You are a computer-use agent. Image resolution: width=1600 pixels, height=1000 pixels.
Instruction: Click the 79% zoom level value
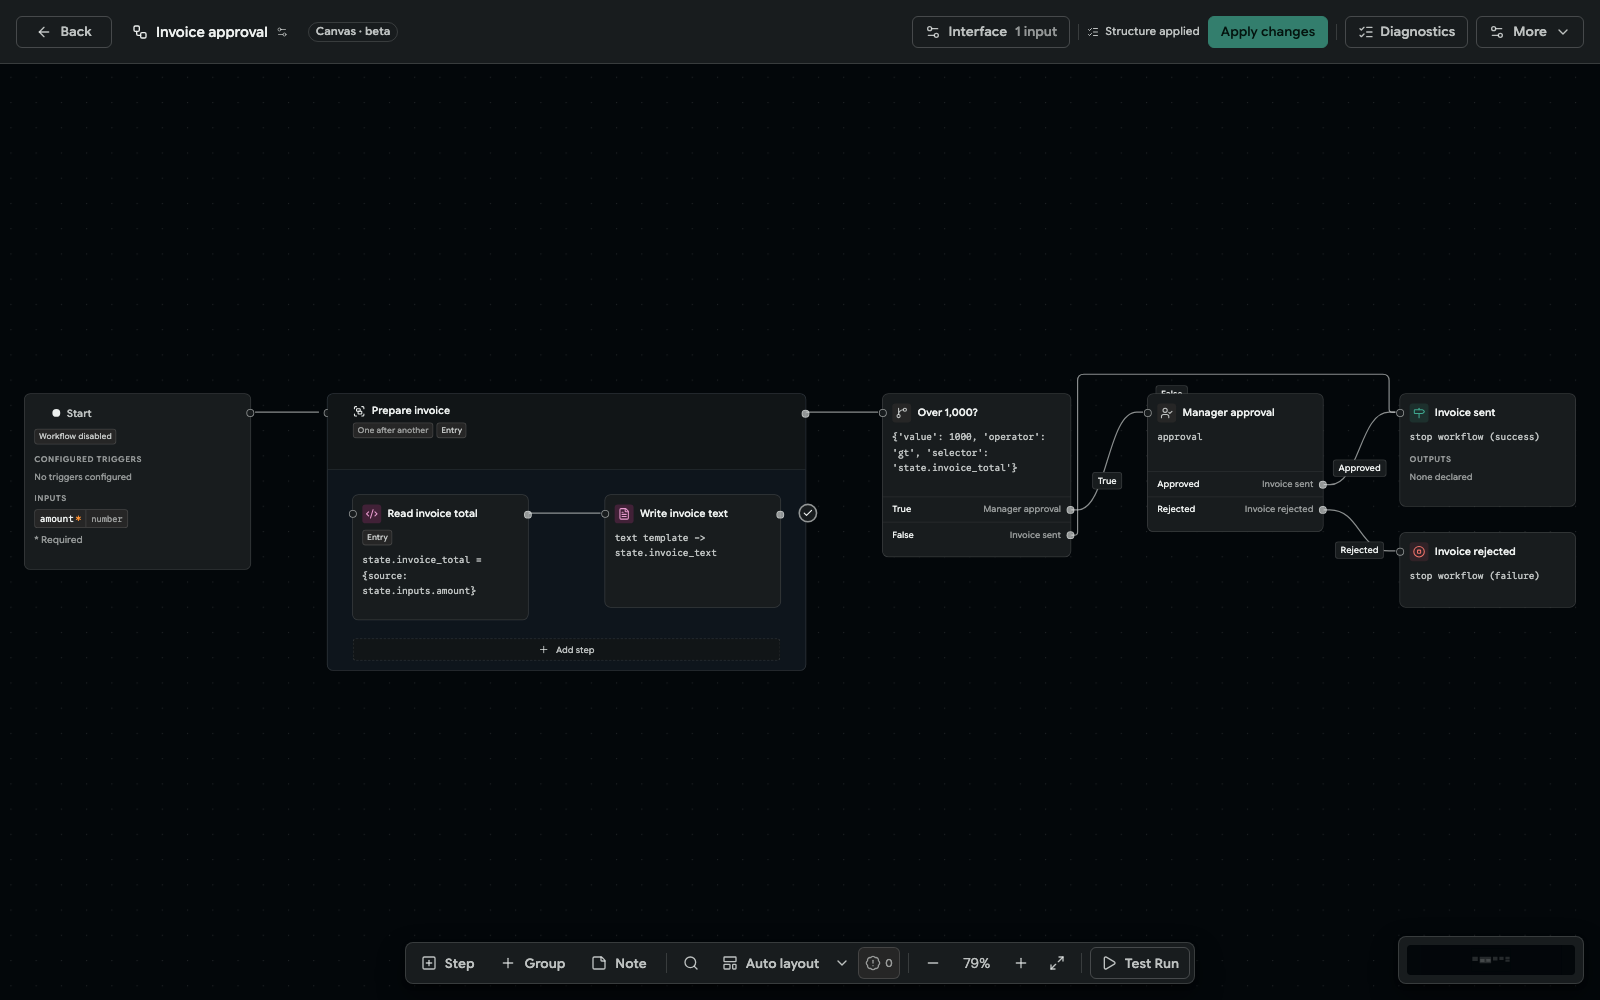[x=977, y=964]
